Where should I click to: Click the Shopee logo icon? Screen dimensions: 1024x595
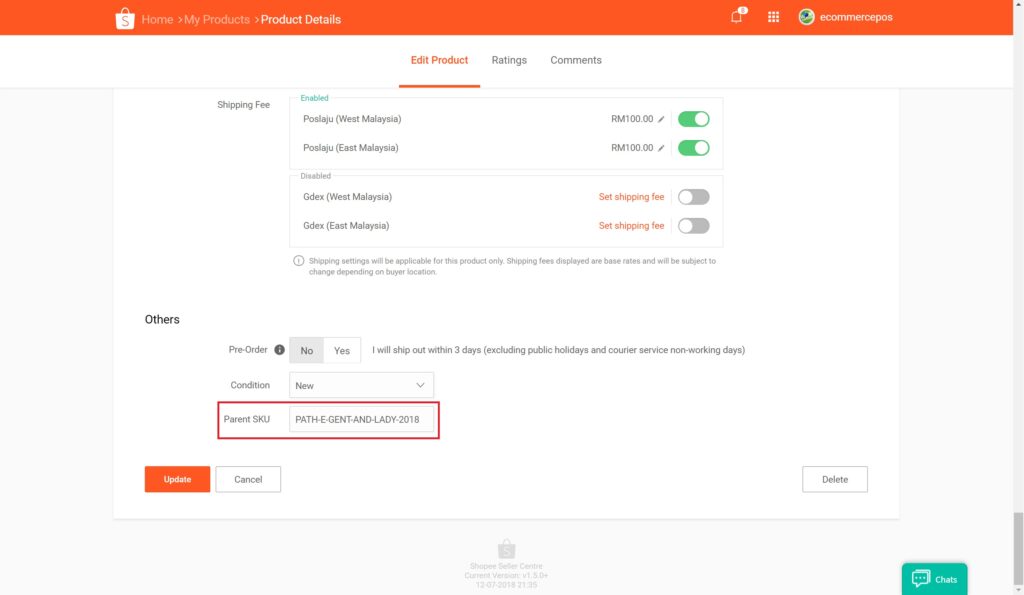click(125, 18)
